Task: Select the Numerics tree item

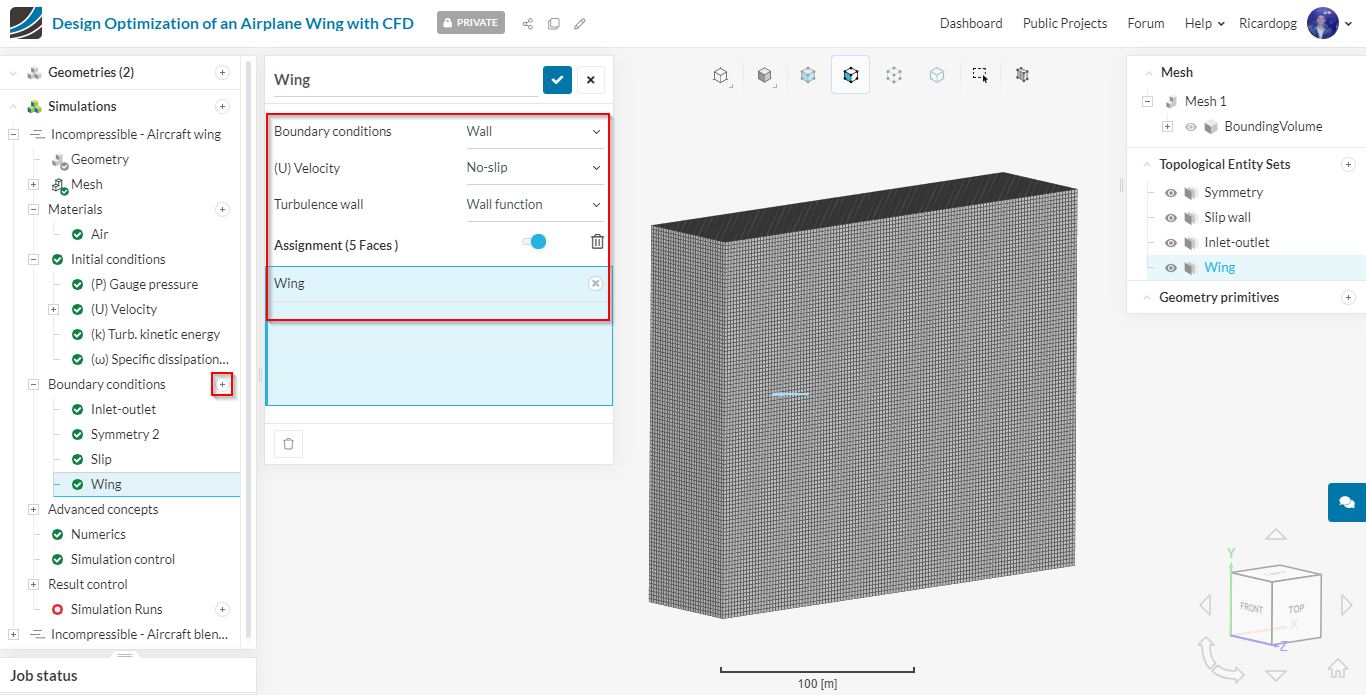Action: click(x=98, y=534)
